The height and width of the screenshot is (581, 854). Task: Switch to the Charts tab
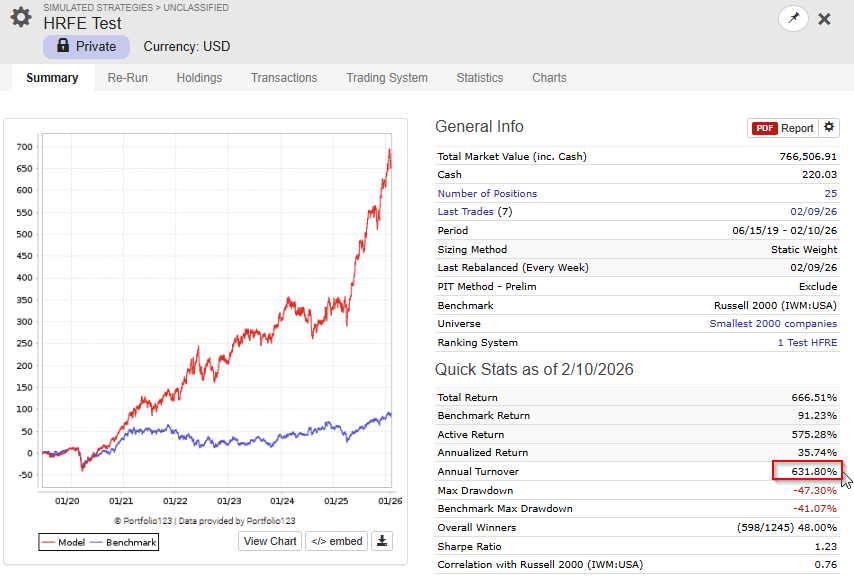[549, 78]
